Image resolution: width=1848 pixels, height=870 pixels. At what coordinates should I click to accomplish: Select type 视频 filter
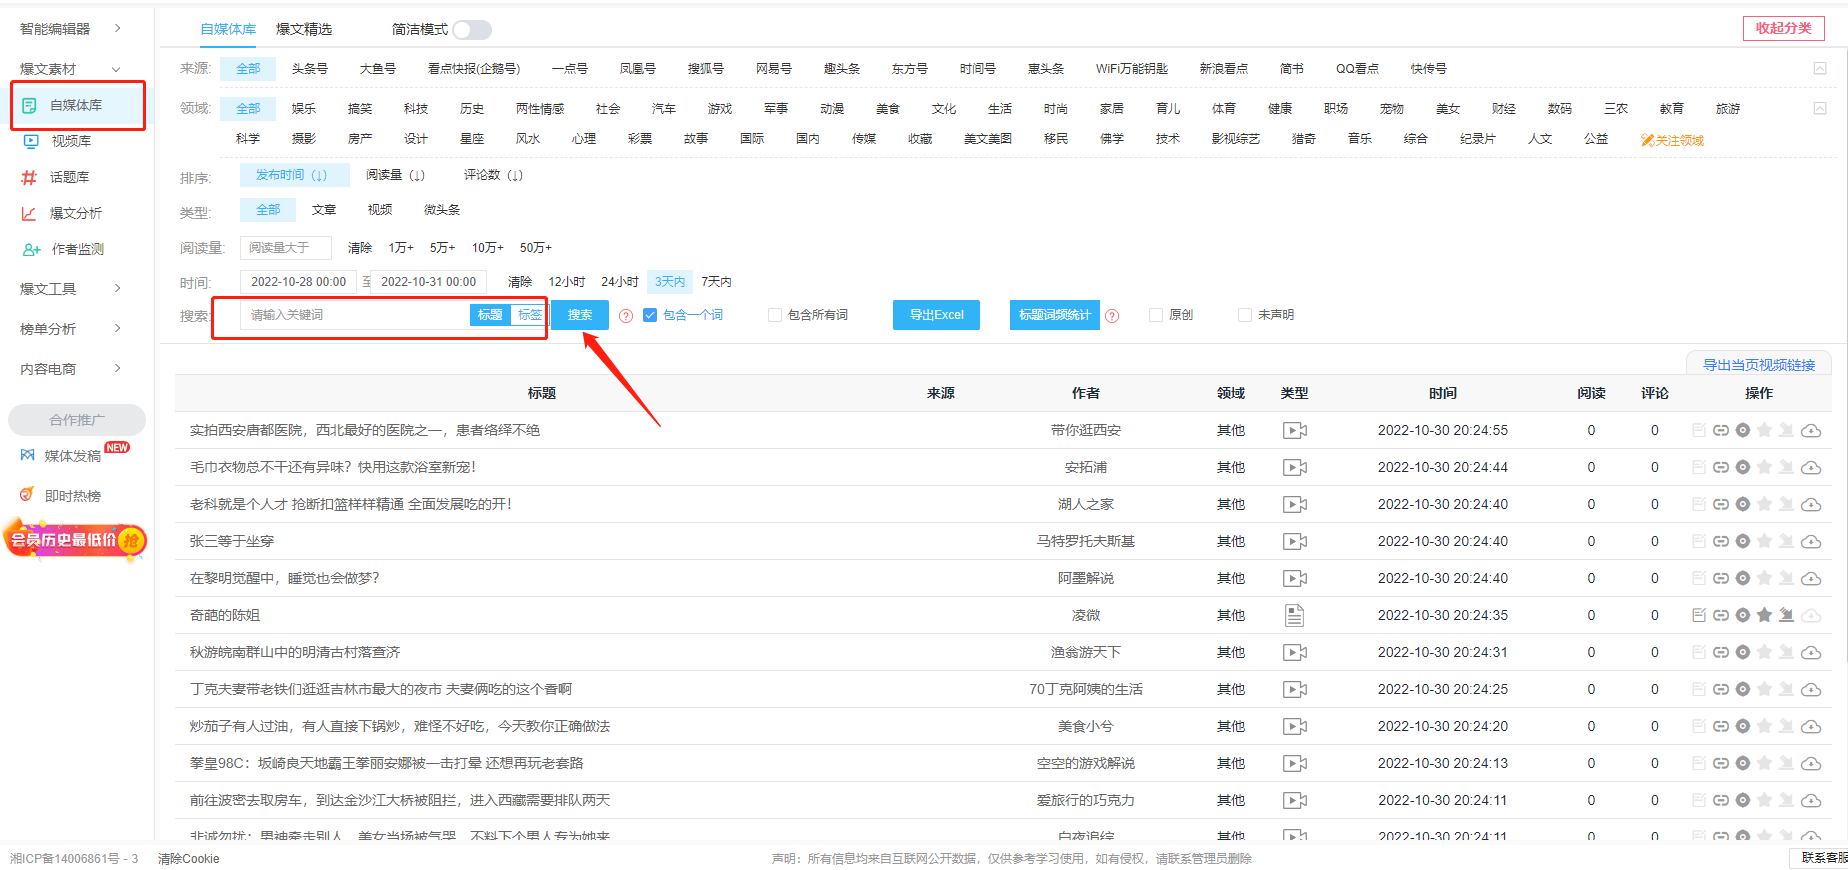380,210
